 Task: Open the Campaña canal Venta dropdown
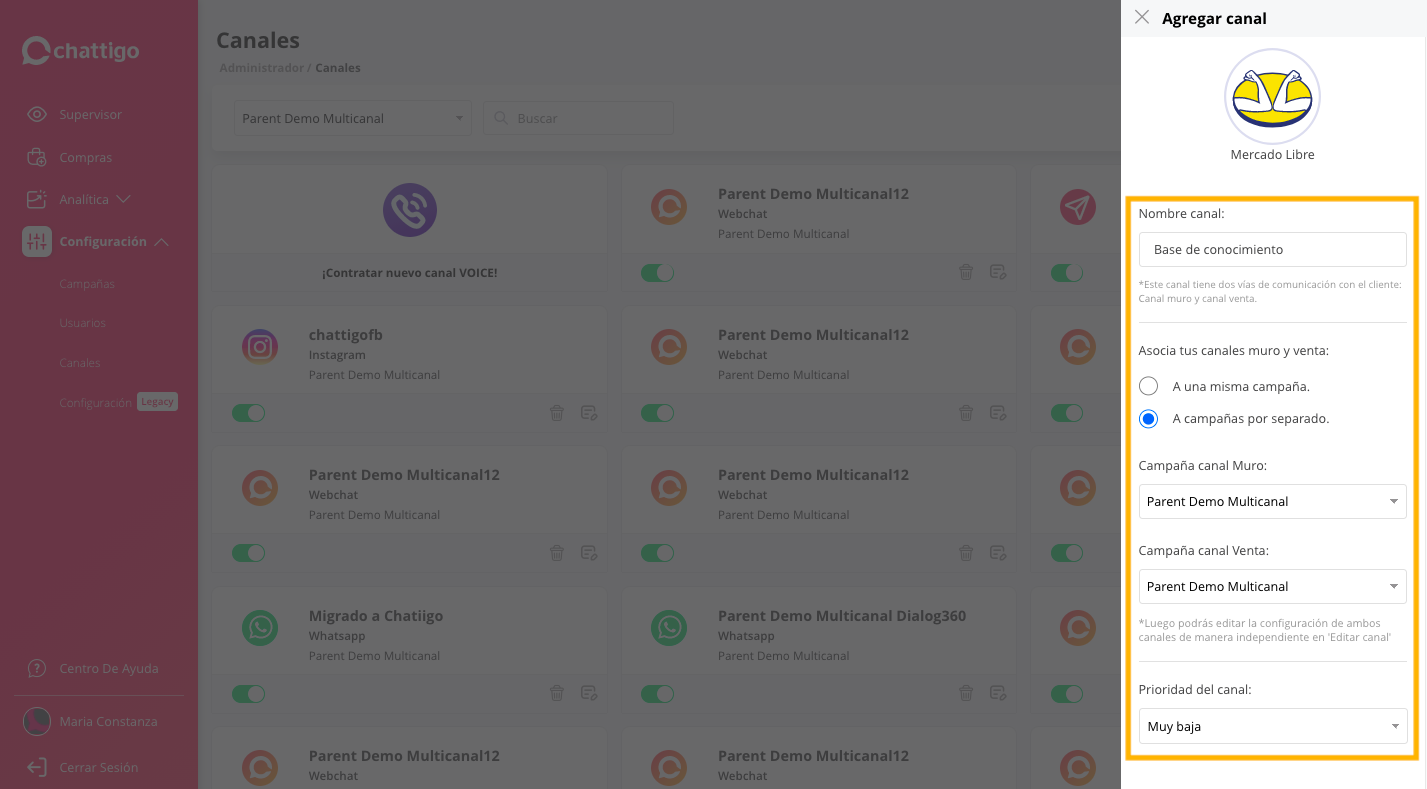[x=1272, y=586]
